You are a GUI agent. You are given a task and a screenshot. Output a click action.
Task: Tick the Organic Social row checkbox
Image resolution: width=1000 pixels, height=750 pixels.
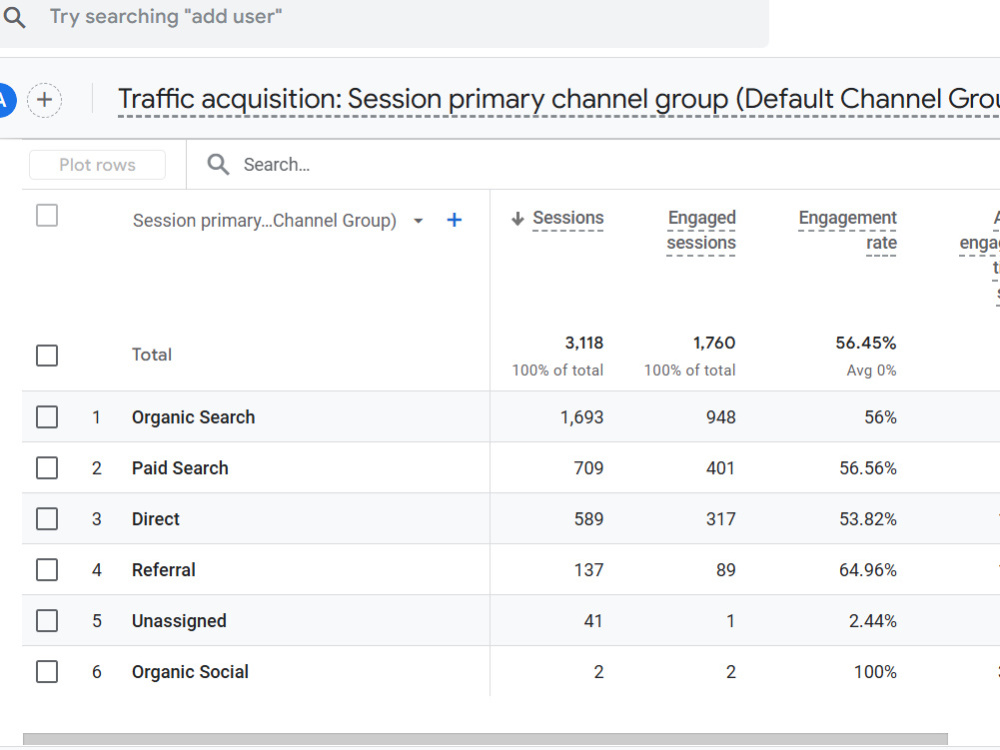(x=47, y=672)
